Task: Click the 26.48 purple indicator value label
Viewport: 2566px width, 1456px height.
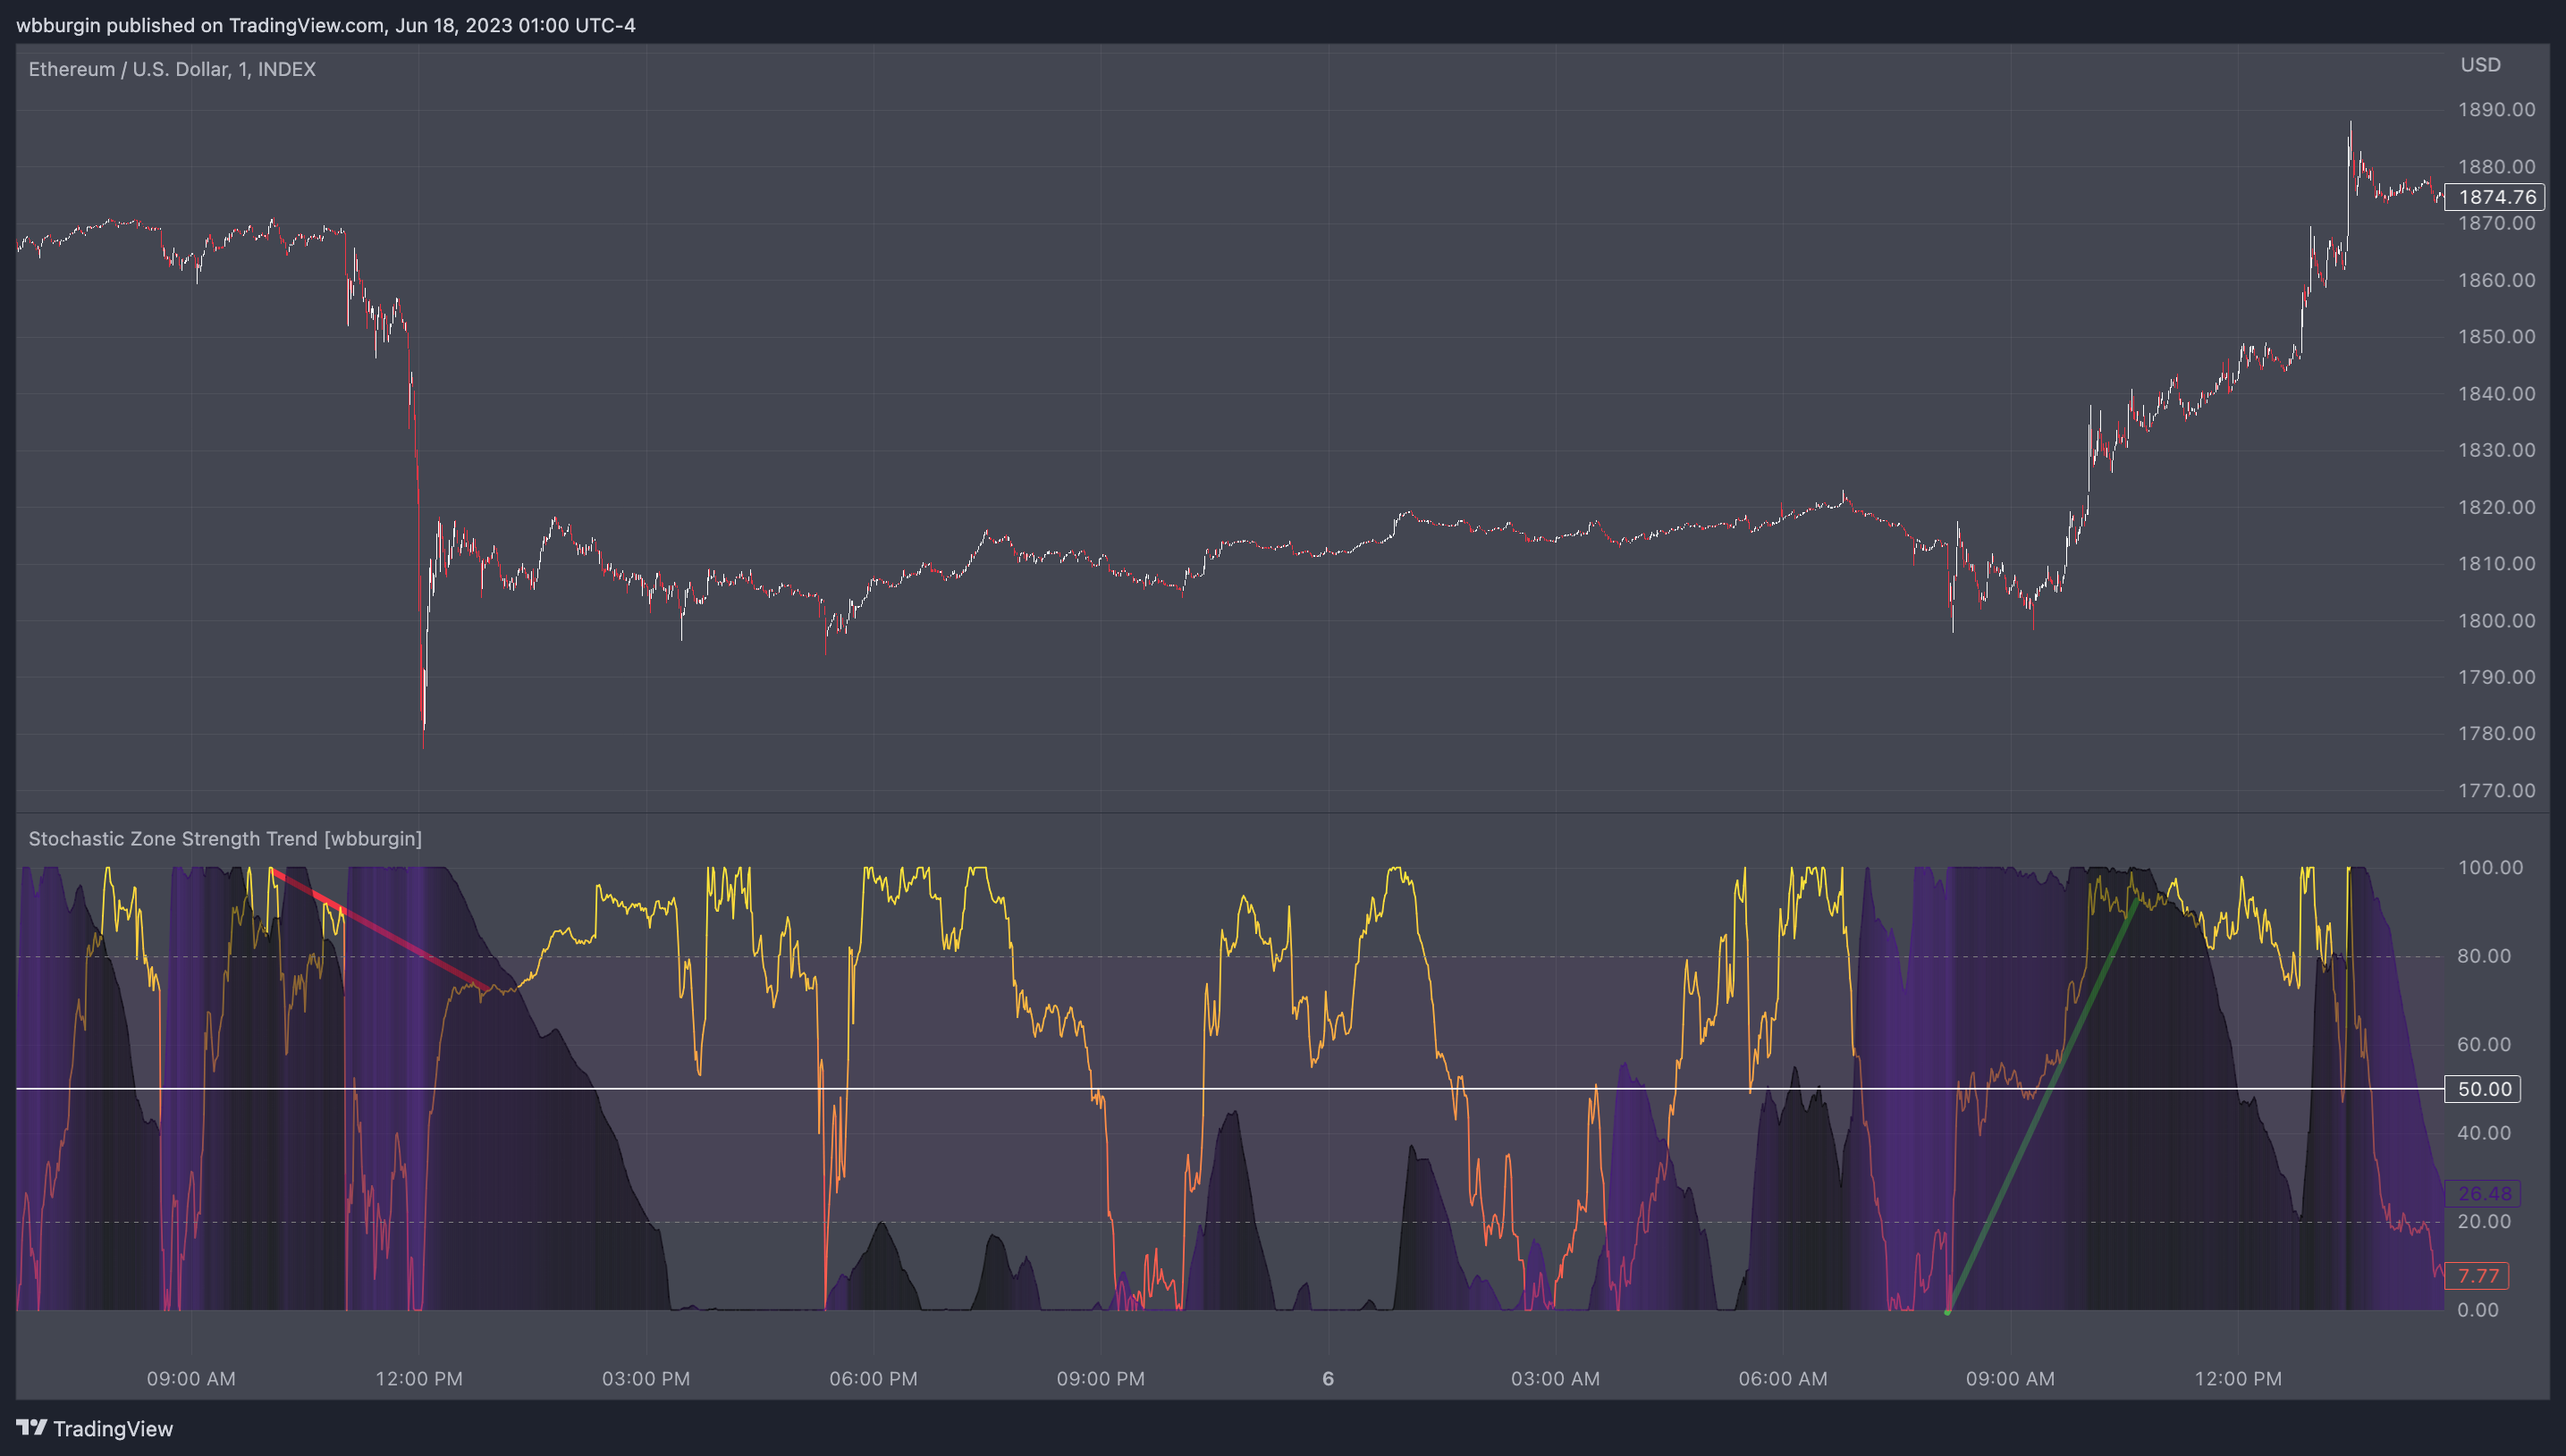Action: point(2483,1193)
